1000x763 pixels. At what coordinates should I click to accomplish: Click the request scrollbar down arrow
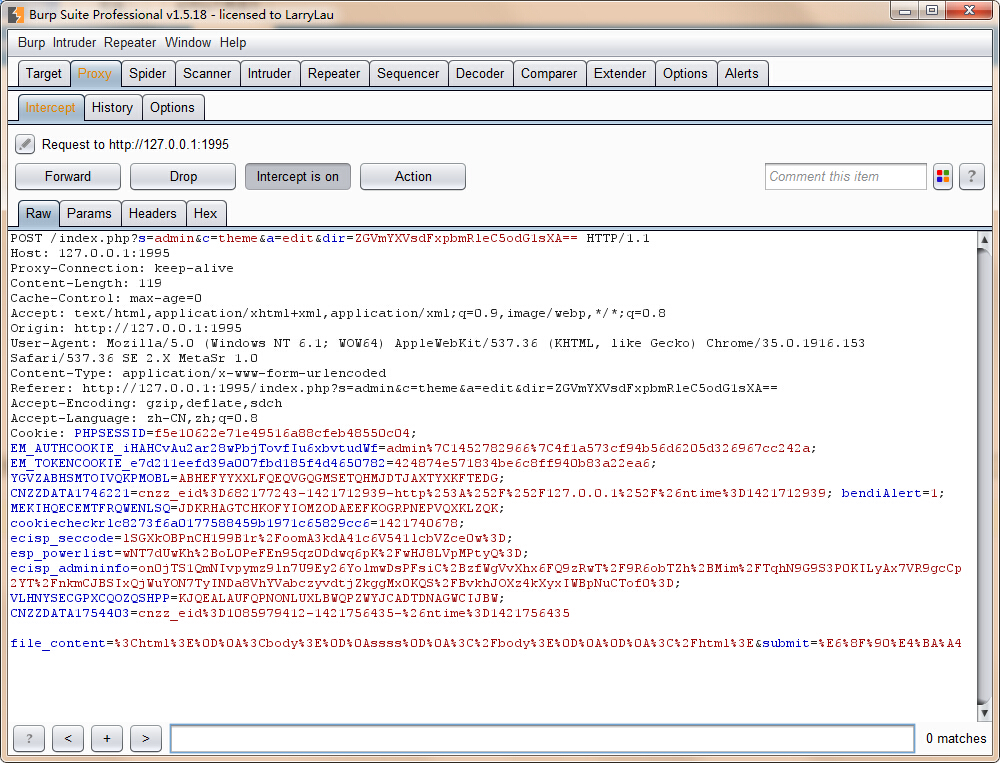(x=984, y=713)
